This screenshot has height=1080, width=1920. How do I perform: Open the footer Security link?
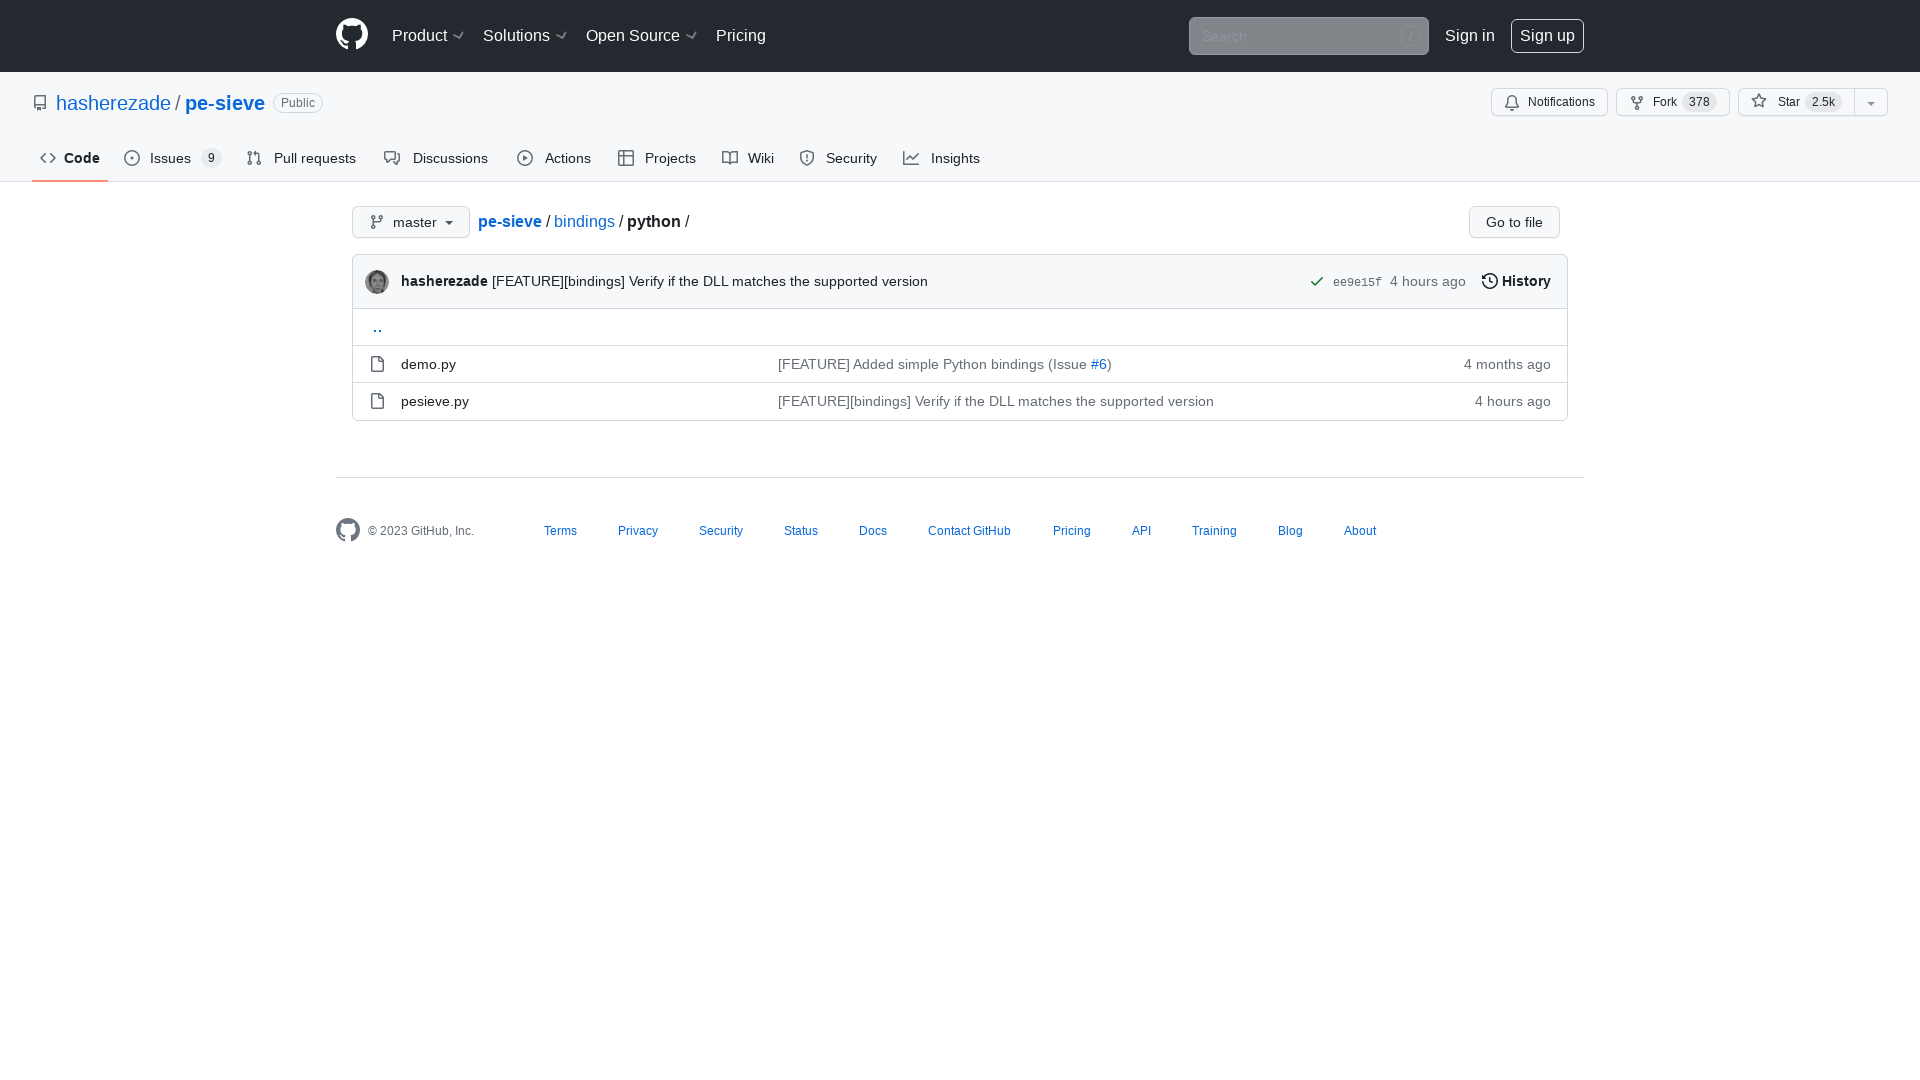[x=721, y=531]
